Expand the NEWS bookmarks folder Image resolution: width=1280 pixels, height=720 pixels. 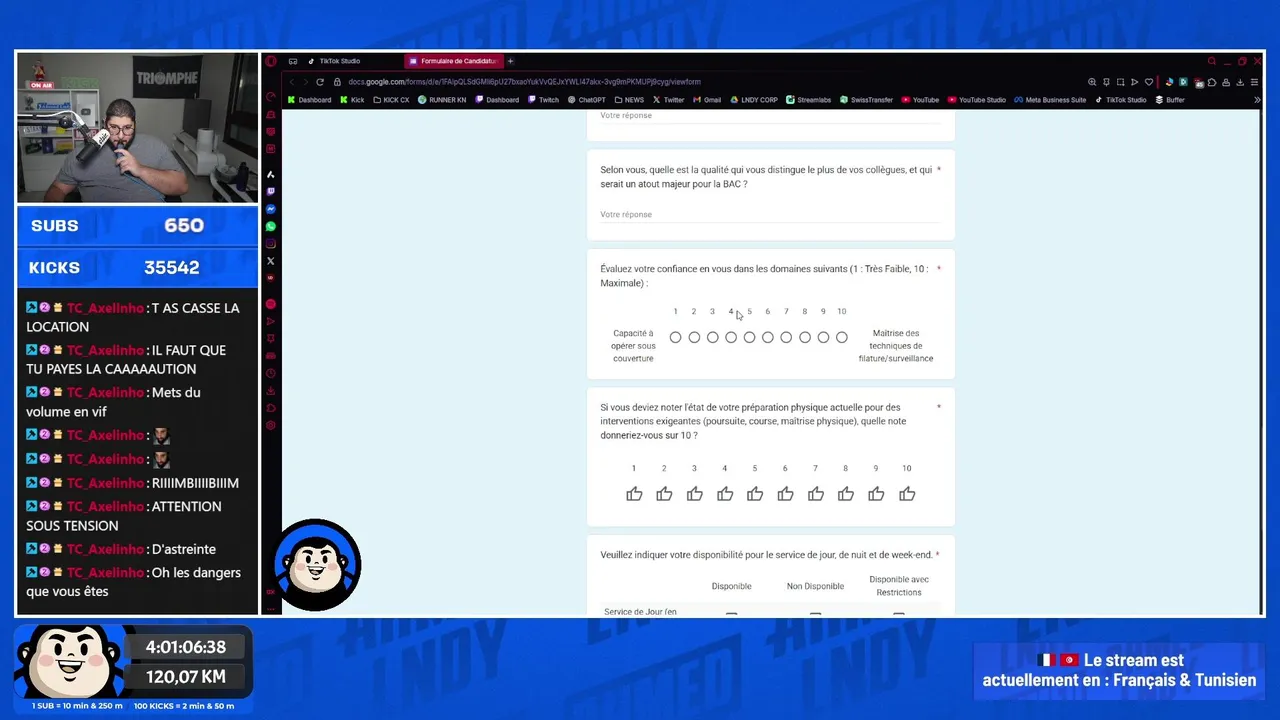pyautogui.click(x=629, y=100)
